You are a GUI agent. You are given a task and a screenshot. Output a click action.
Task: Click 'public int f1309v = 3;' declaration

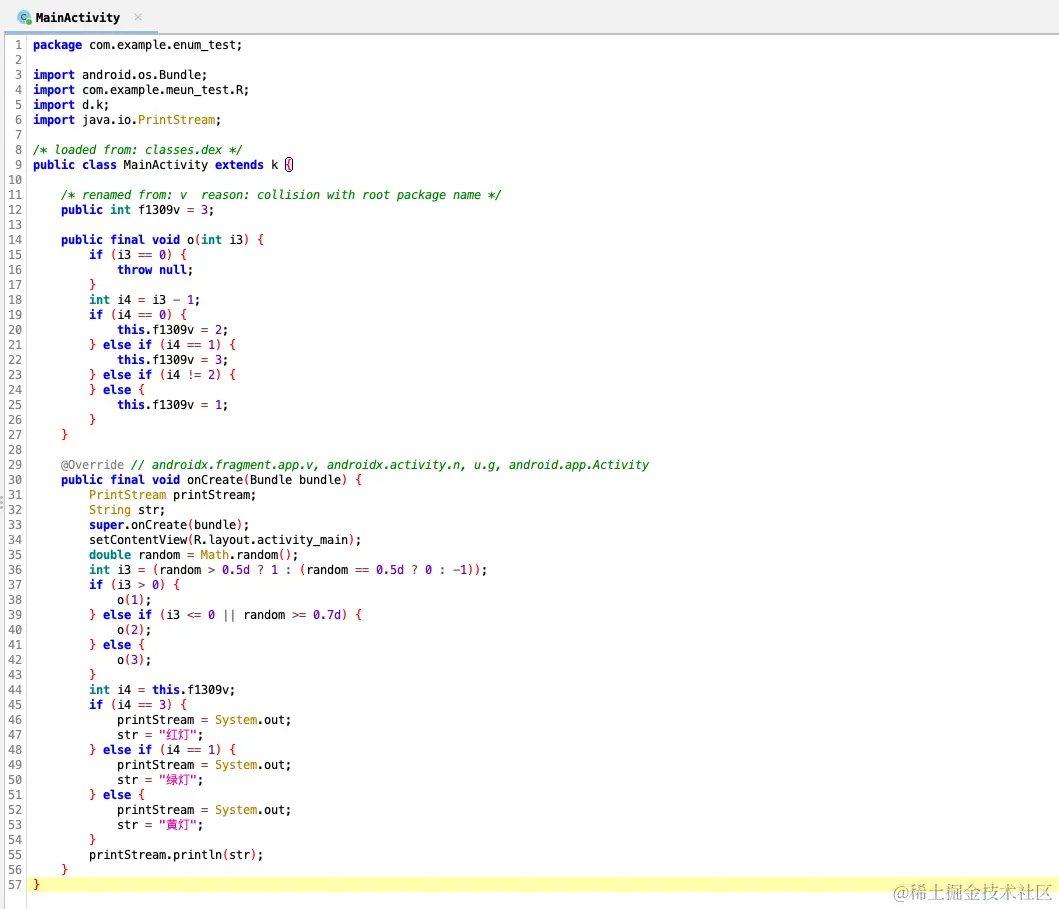137,210
